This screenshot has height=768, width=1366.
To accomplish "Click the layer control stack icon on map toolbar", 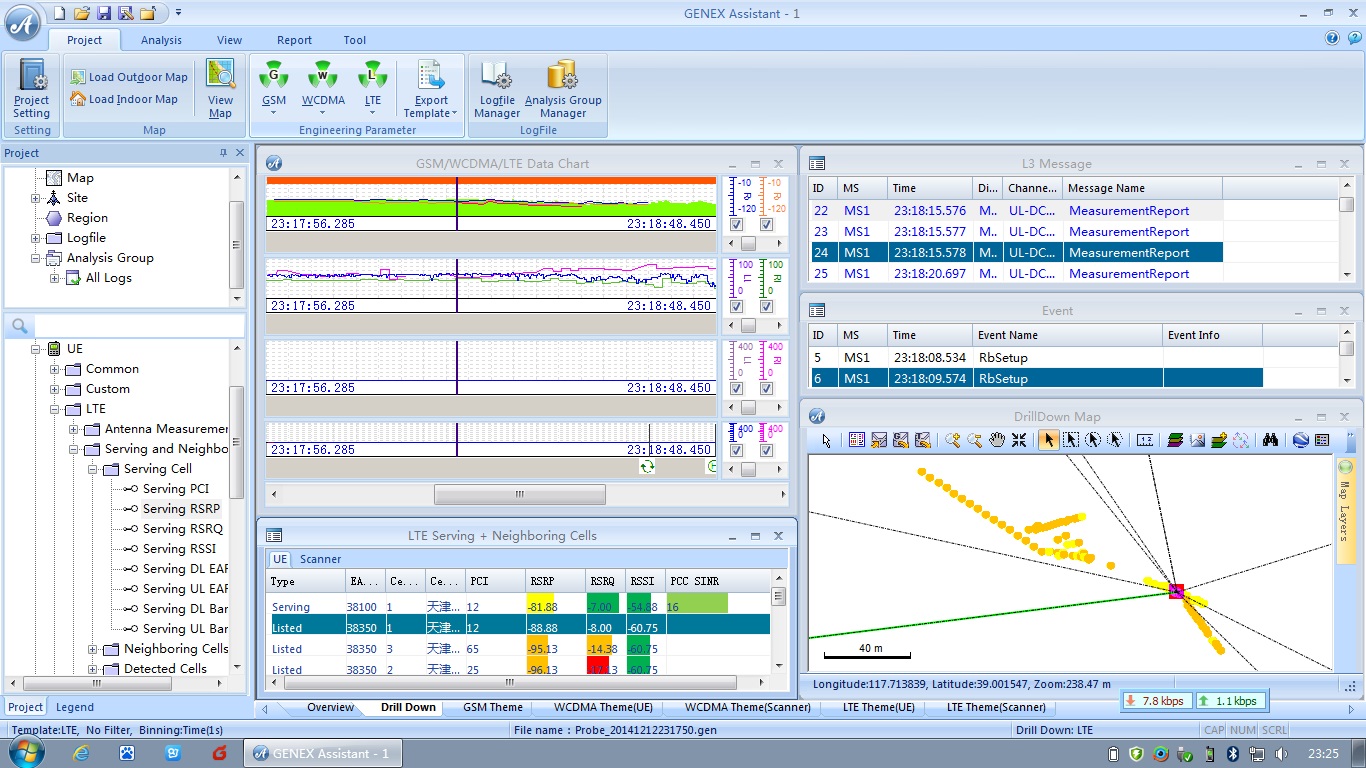I will 1175,440.
